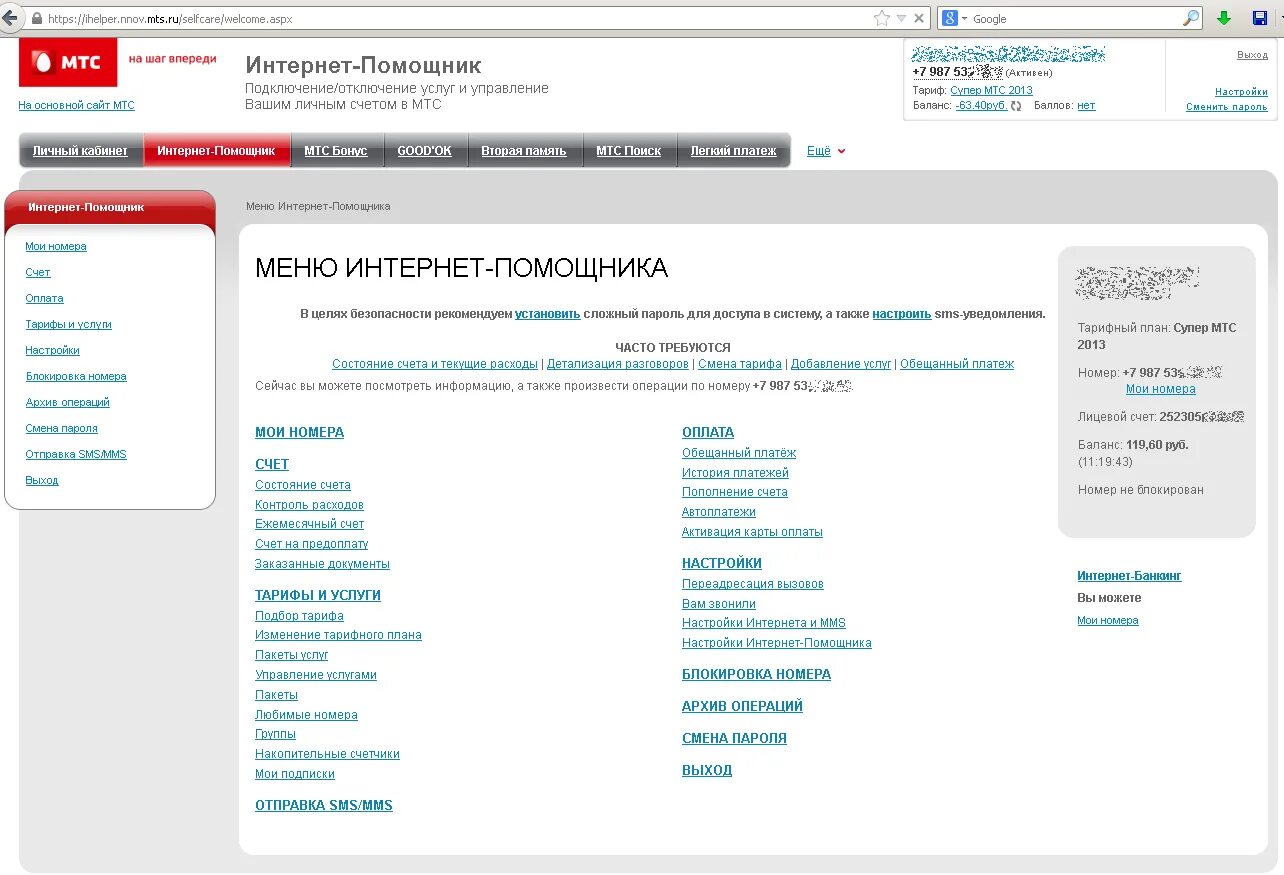1284x875 pixels.
Task: Open the 'Интернет-Банкинг' link
Action: coord(1129,576)
